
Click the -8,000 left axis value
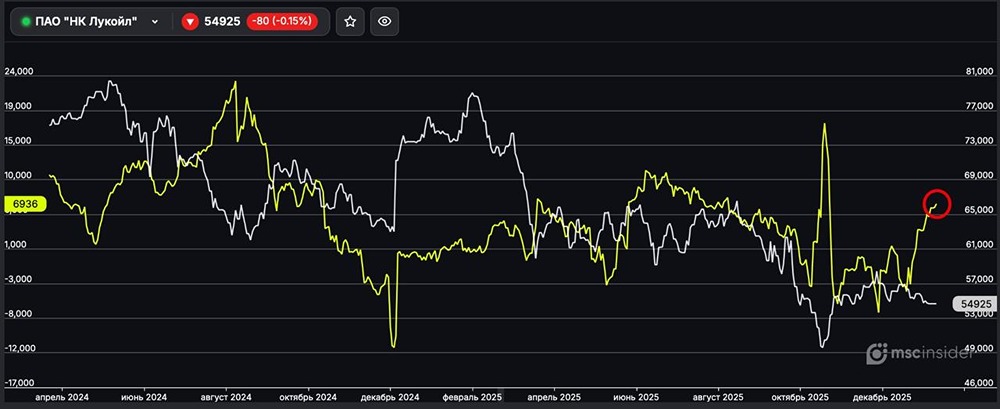click(x=17, y=315)
